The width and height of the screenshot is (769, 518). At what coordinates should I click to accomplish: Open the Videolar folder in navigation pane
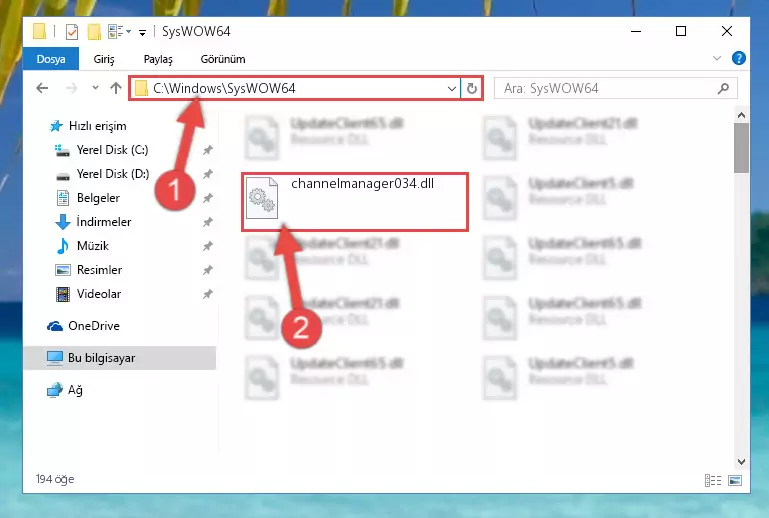pos(99,294)
